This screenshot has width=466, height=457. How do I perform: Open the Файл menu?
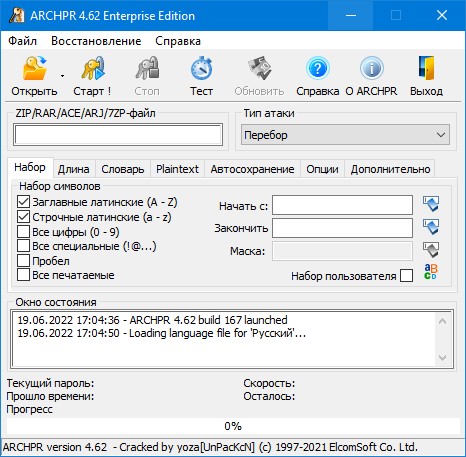[x=22, y=41]
